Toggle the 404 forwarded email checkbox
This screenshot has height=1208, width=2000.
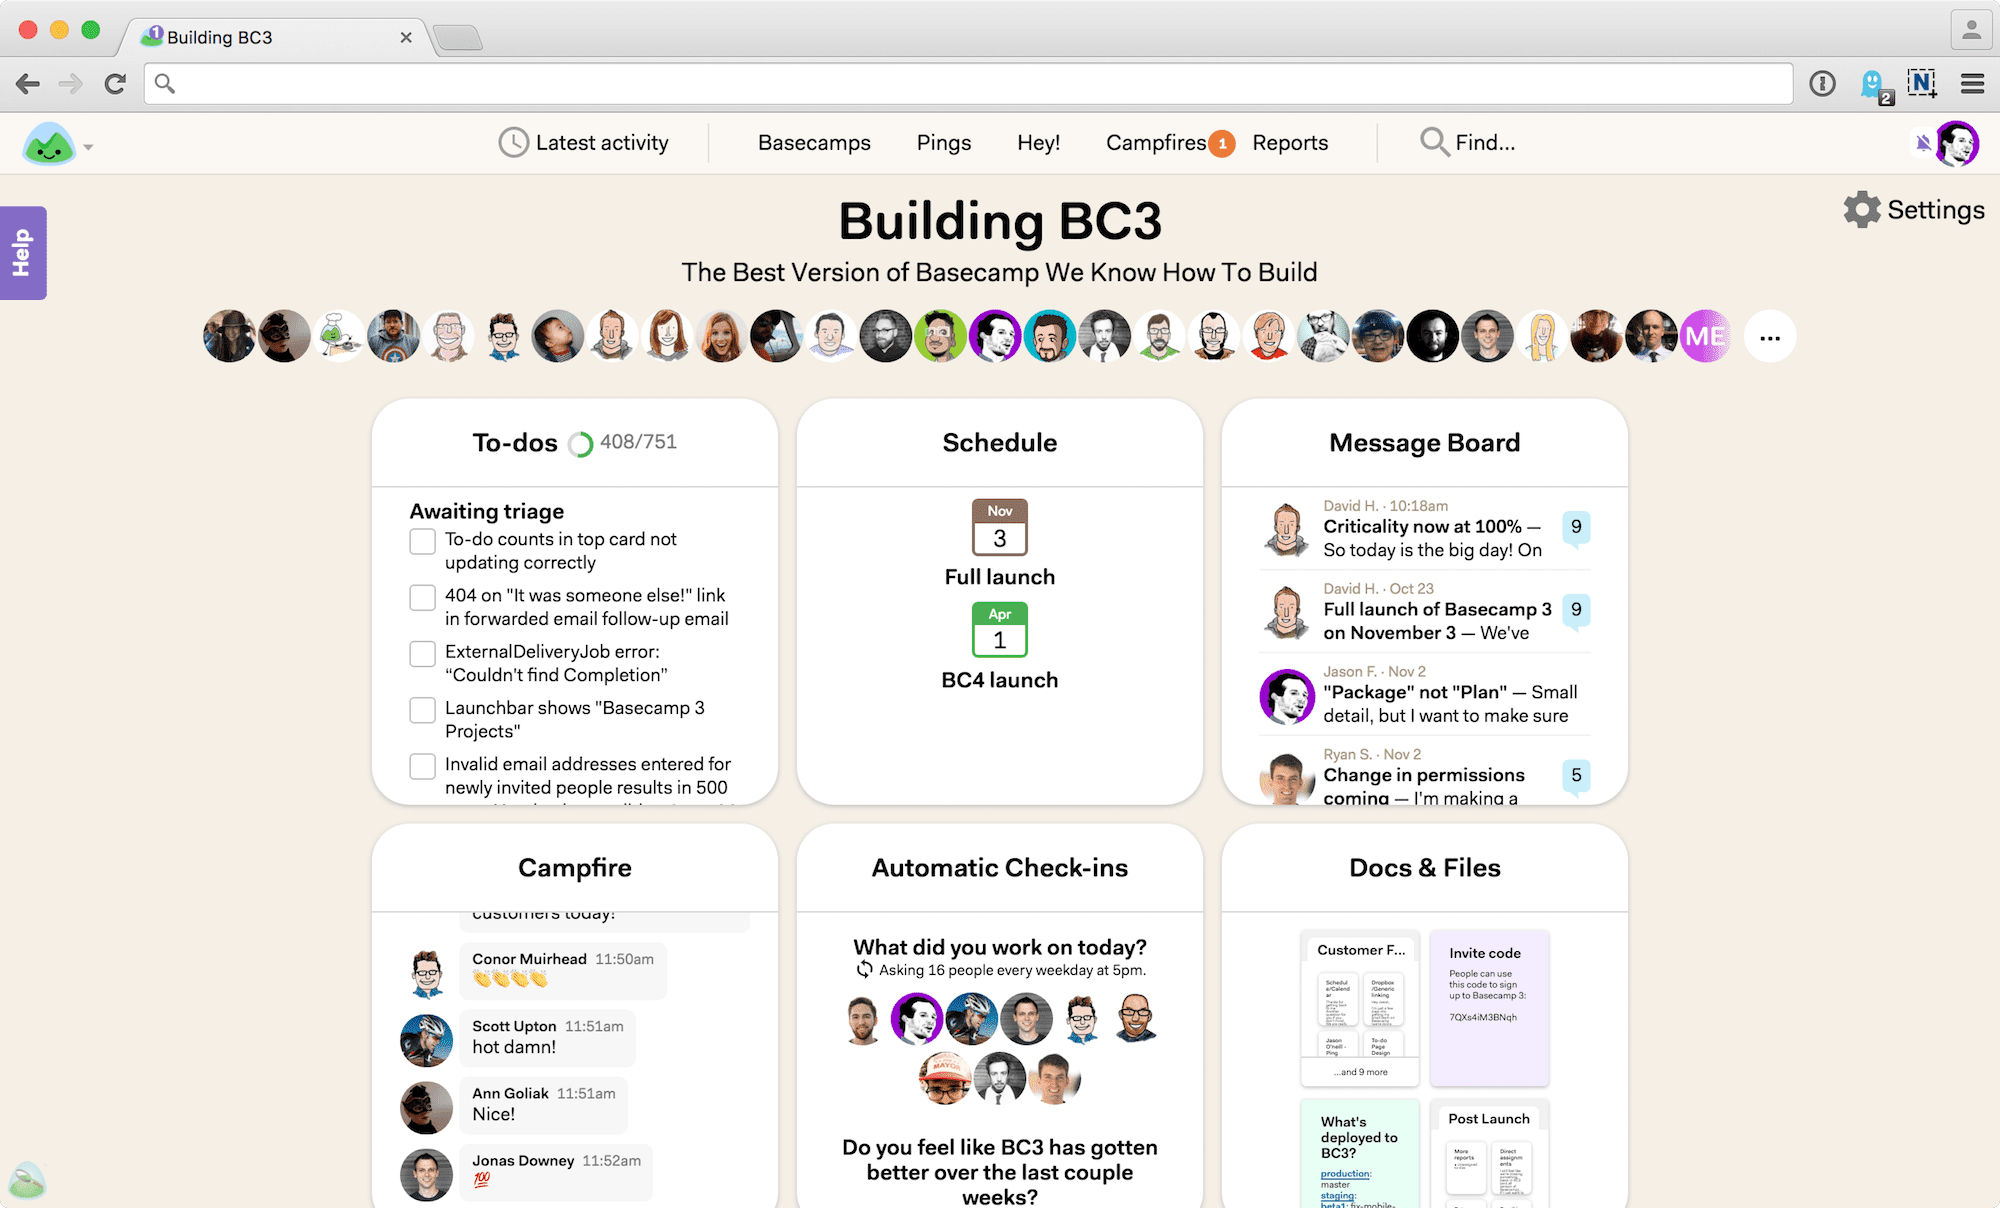(423, 597)
